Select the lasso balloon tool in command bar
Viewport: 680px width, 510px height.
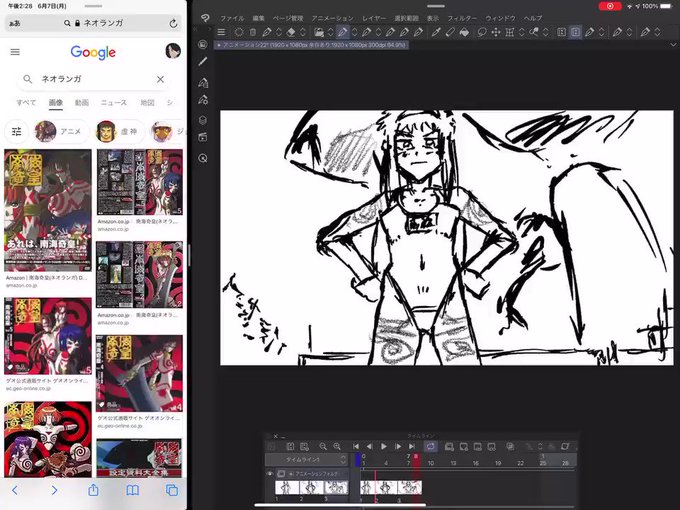[x=482, y=32]
